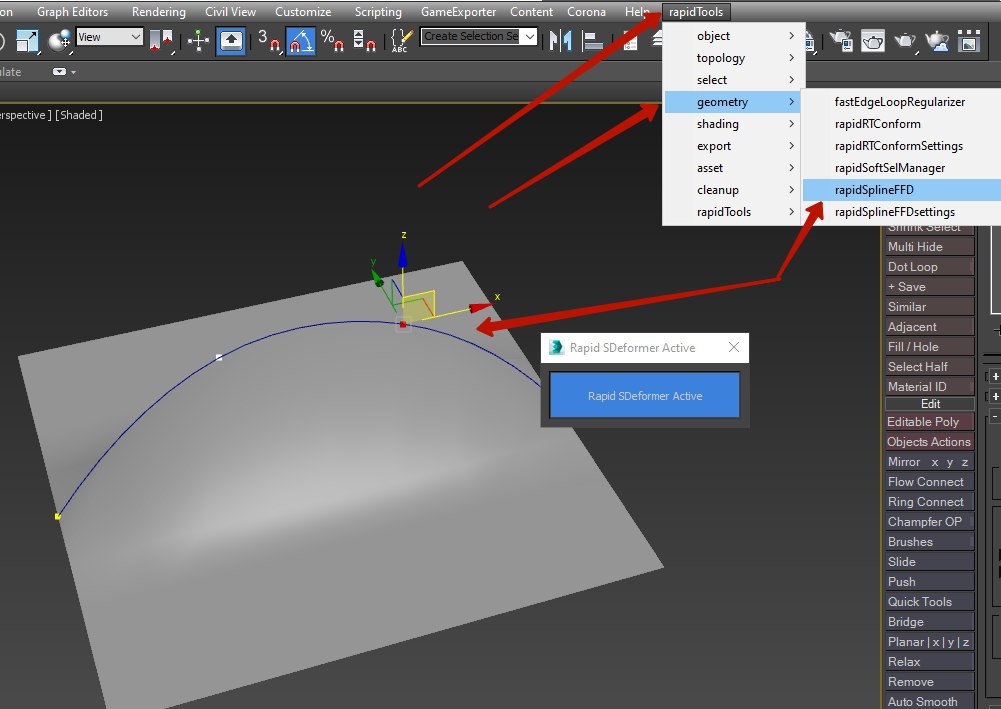
Task: Toggle 3D Snaps
Action: point(268,41)
